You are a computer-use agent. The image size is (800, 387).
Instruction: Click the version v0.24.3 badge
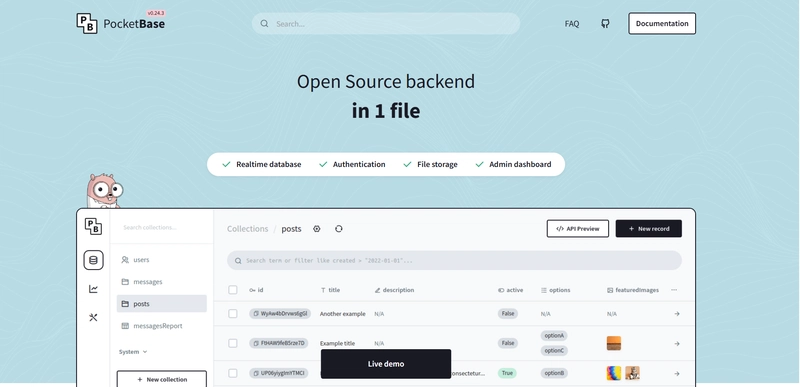click(x=156, y=13)
